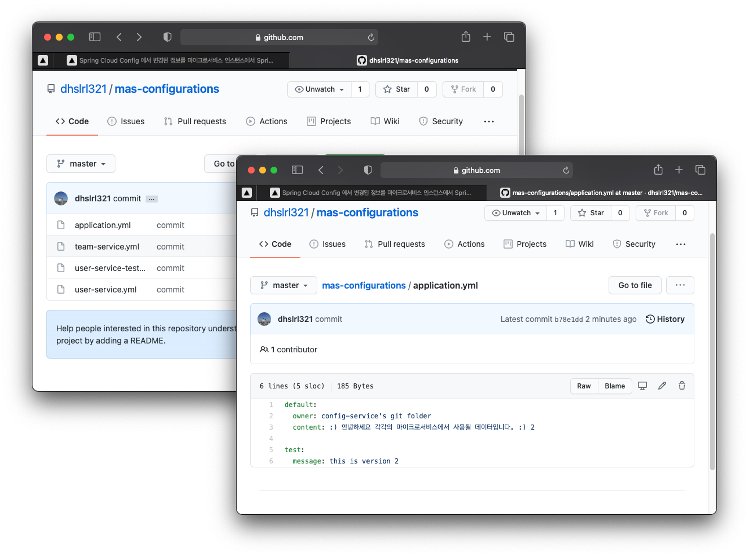This screenshot has height=556, width=748.
Task: Show tab overview in back Safari window
Action: pos(509,37)
